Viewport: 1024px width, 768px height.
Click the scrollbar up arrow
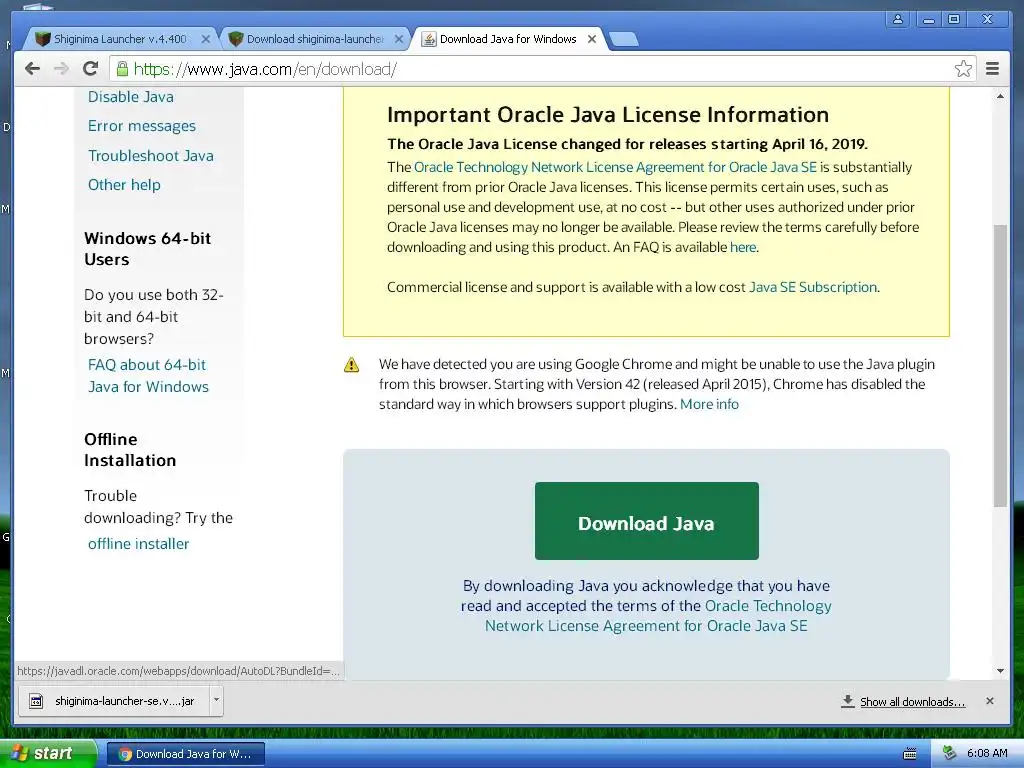[x=1000, y=97]
